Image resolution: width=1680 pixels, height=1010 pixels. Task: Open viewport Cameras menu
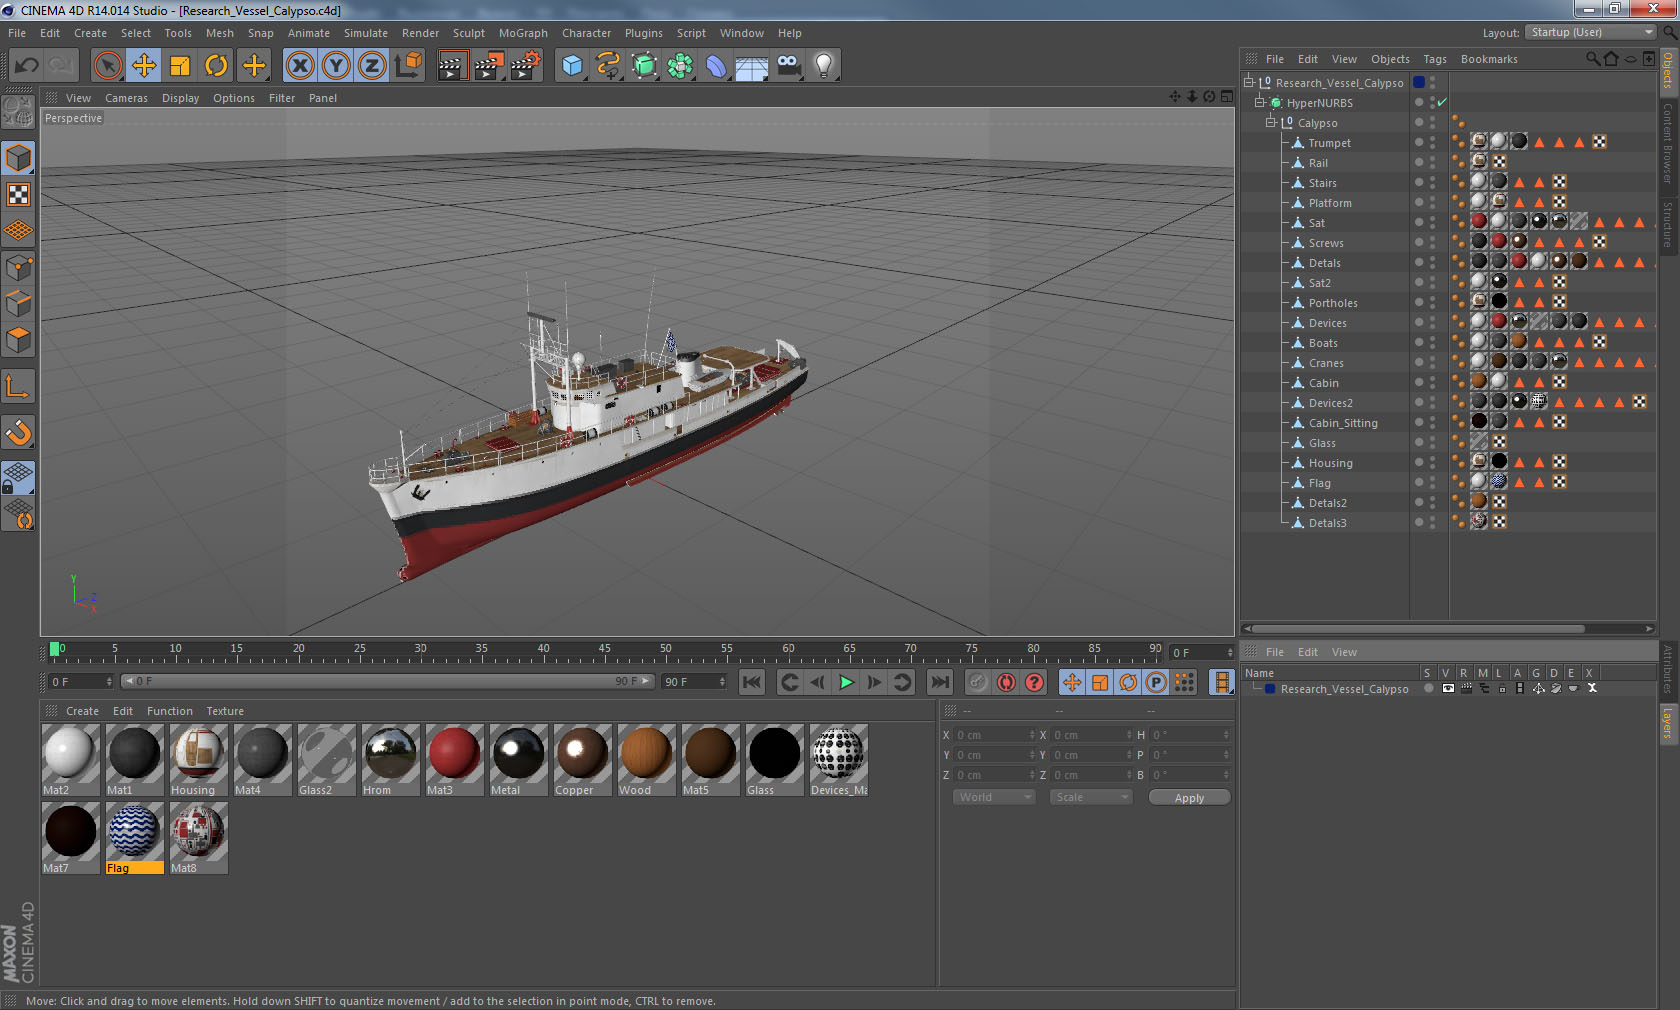[126, 98]
